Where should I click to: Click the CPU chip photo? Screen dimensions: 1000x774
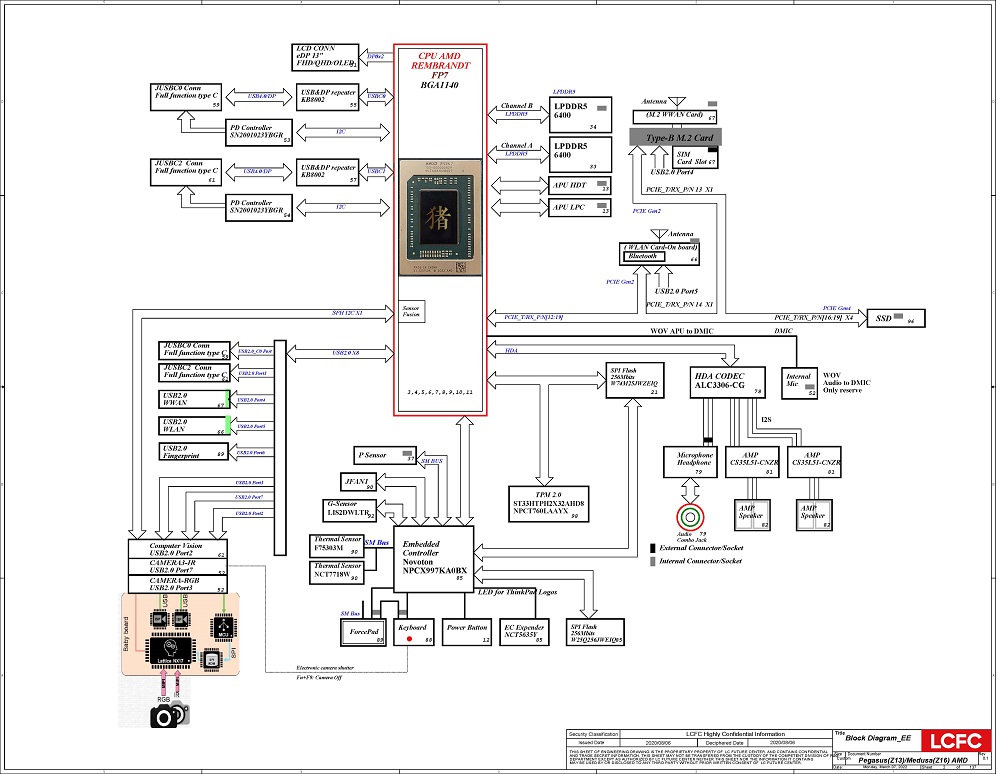[440, 217]
